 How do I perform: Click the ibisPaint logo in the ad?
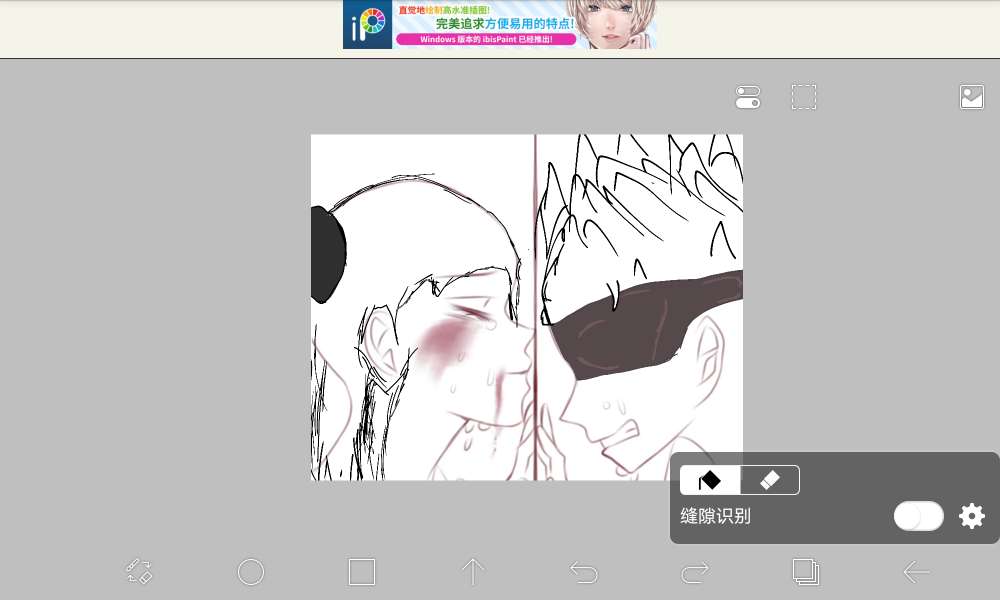(367, 25)
